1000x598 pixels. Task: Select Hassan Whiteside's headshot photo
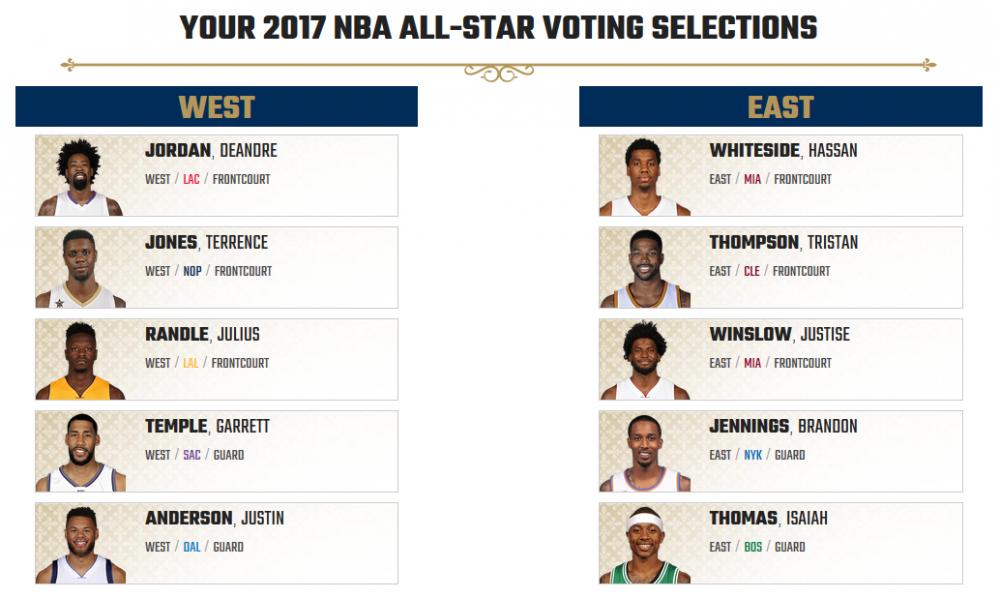tap(644, 177)
